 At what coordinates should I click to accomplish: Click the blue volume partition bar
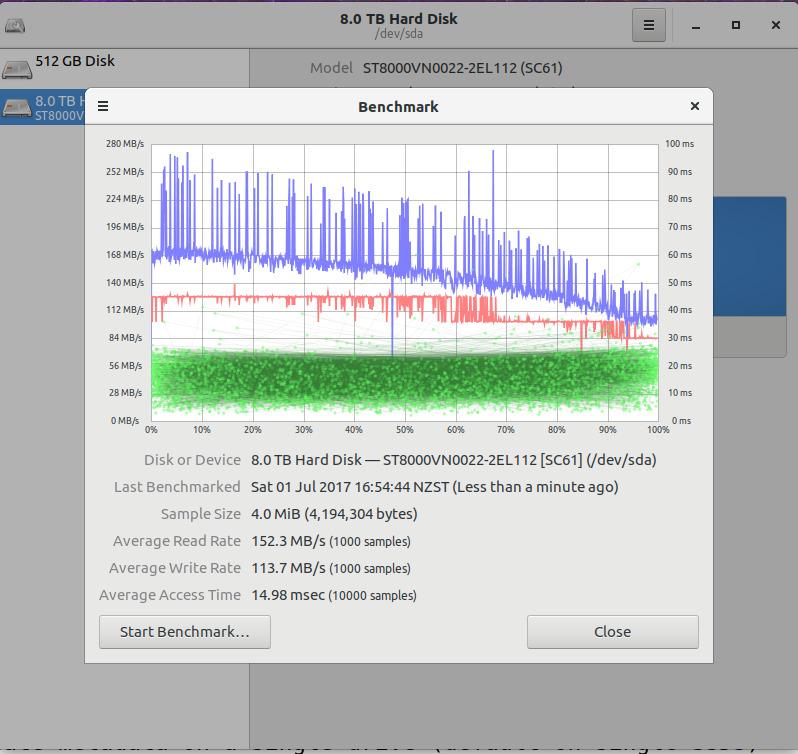(750, 256)
